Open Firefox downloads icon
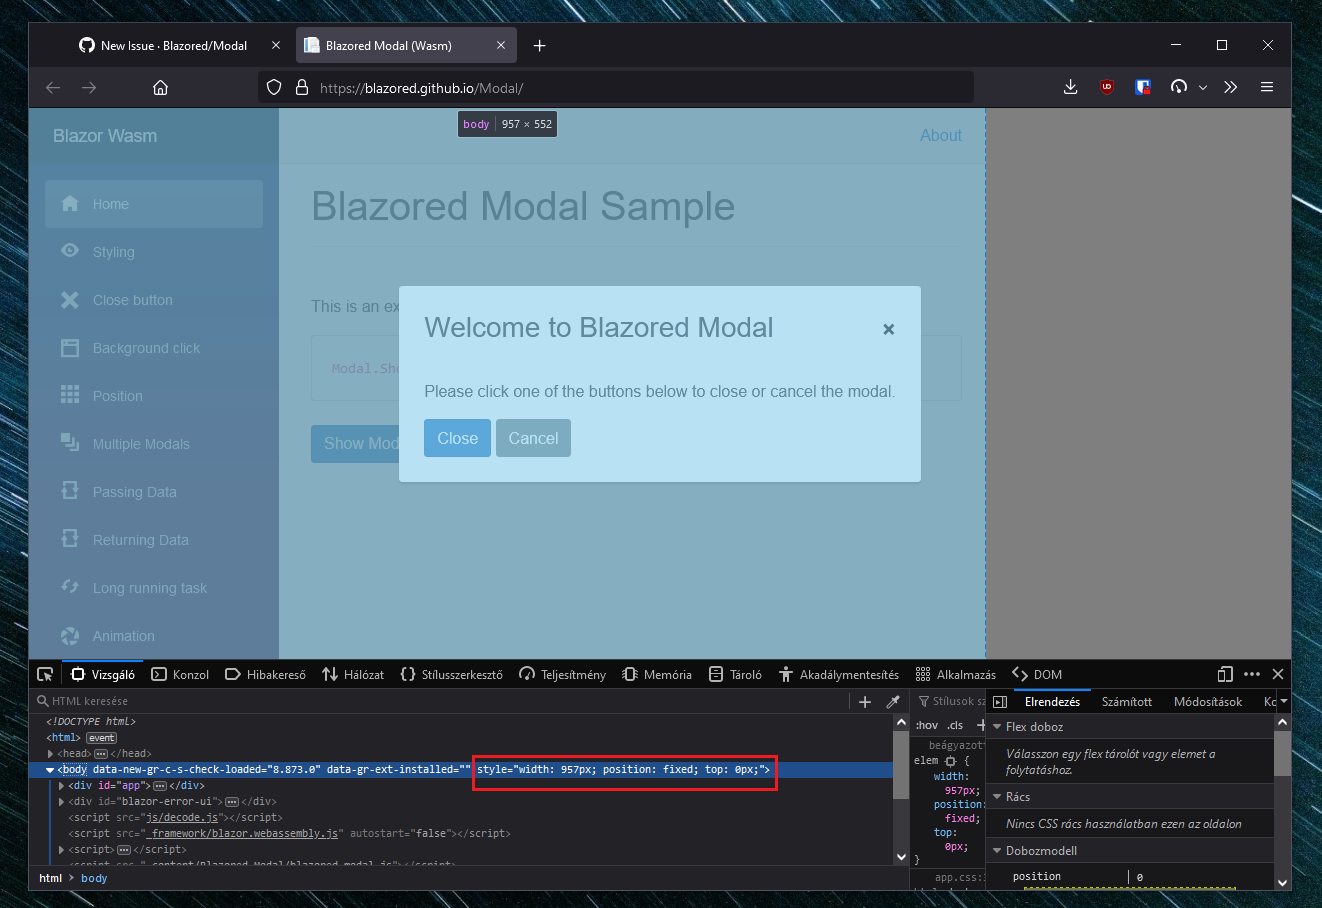Image resolution: width=1322 pixels, height=908 pixels. (1070, 87)
